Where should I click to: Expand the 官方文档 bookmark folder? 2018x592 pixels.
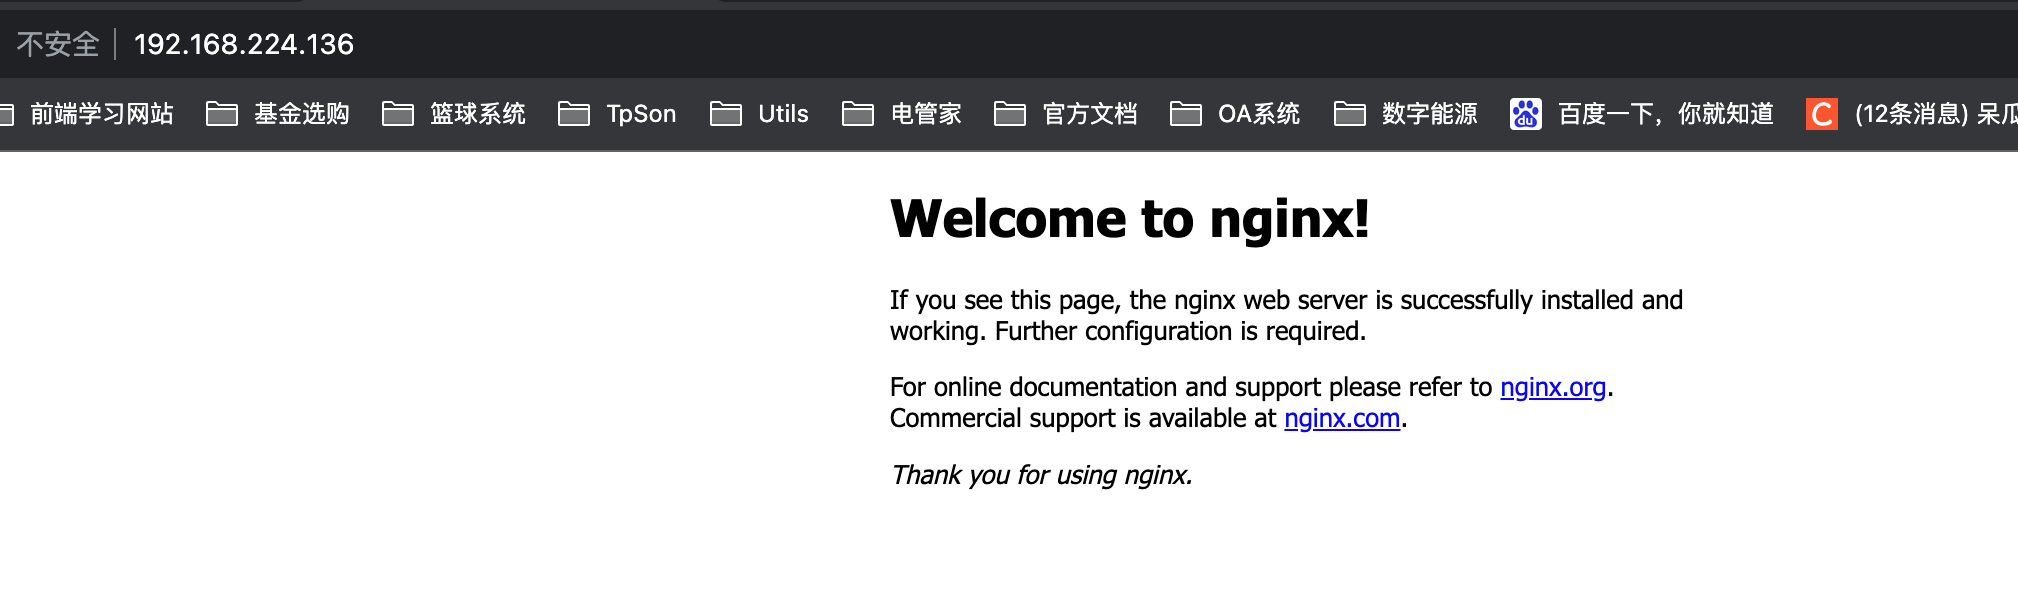(x=1088, y=114)
